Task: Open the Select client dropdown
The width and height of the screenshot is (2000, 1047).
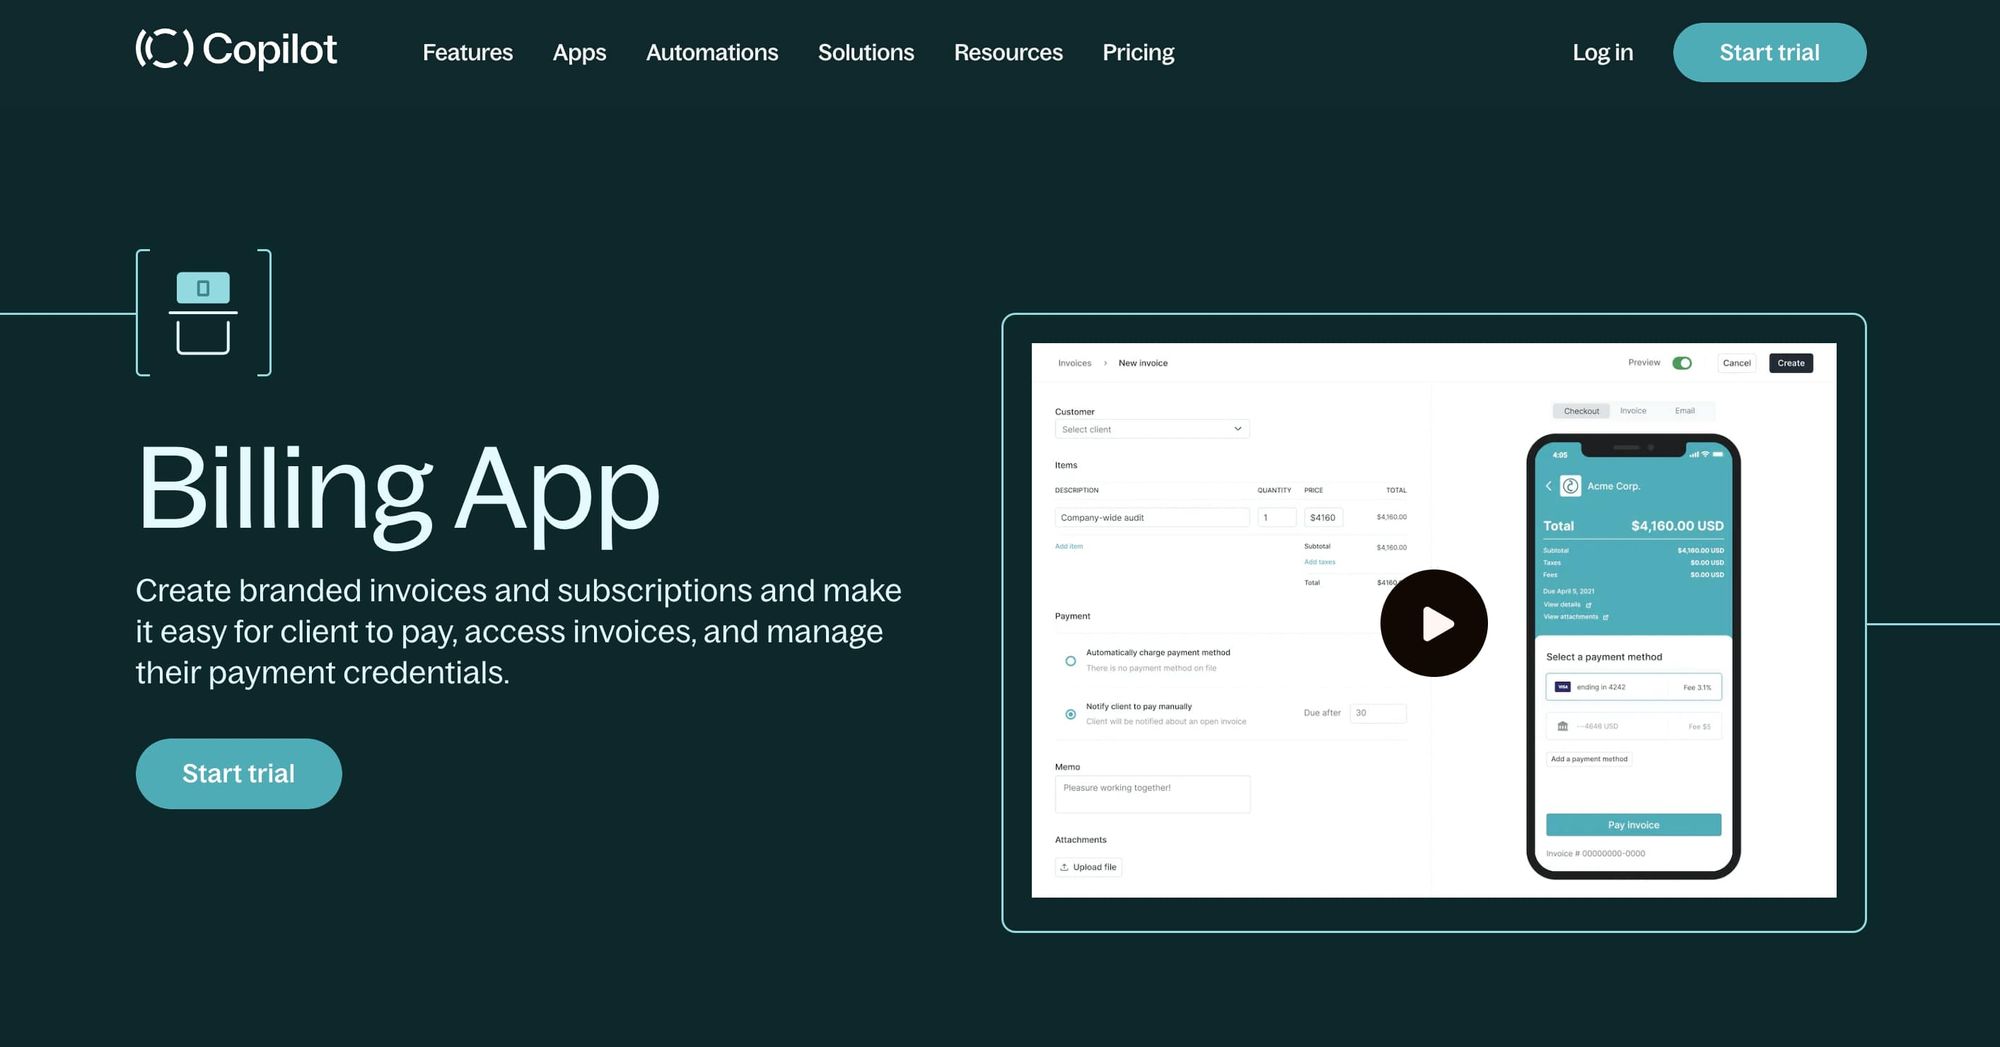Action: 1151,428
